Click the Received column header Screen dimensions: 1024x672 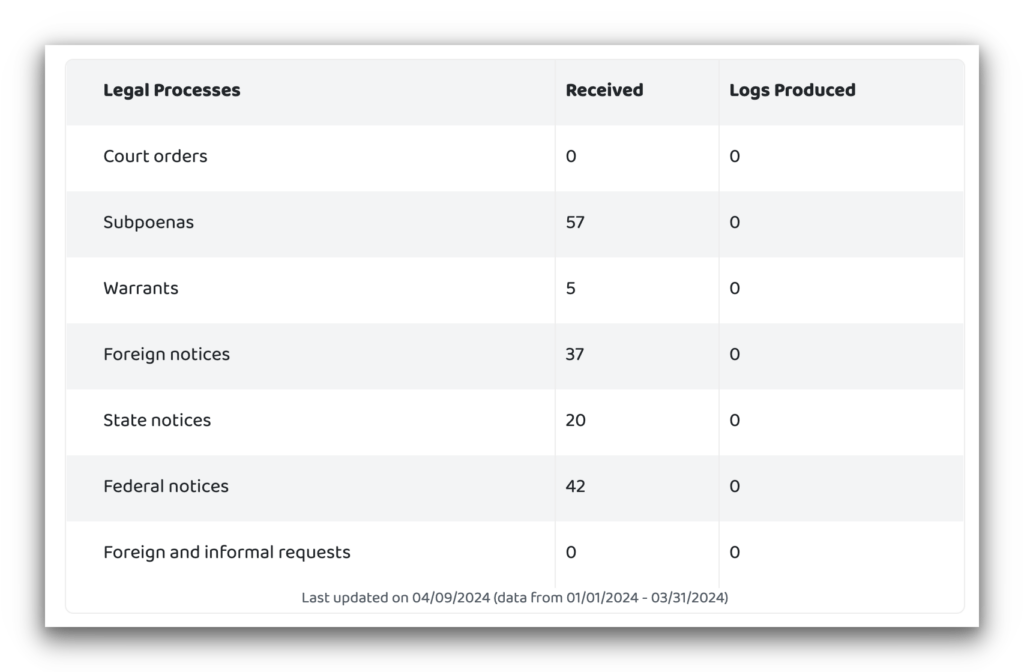[x=604, y=90]
